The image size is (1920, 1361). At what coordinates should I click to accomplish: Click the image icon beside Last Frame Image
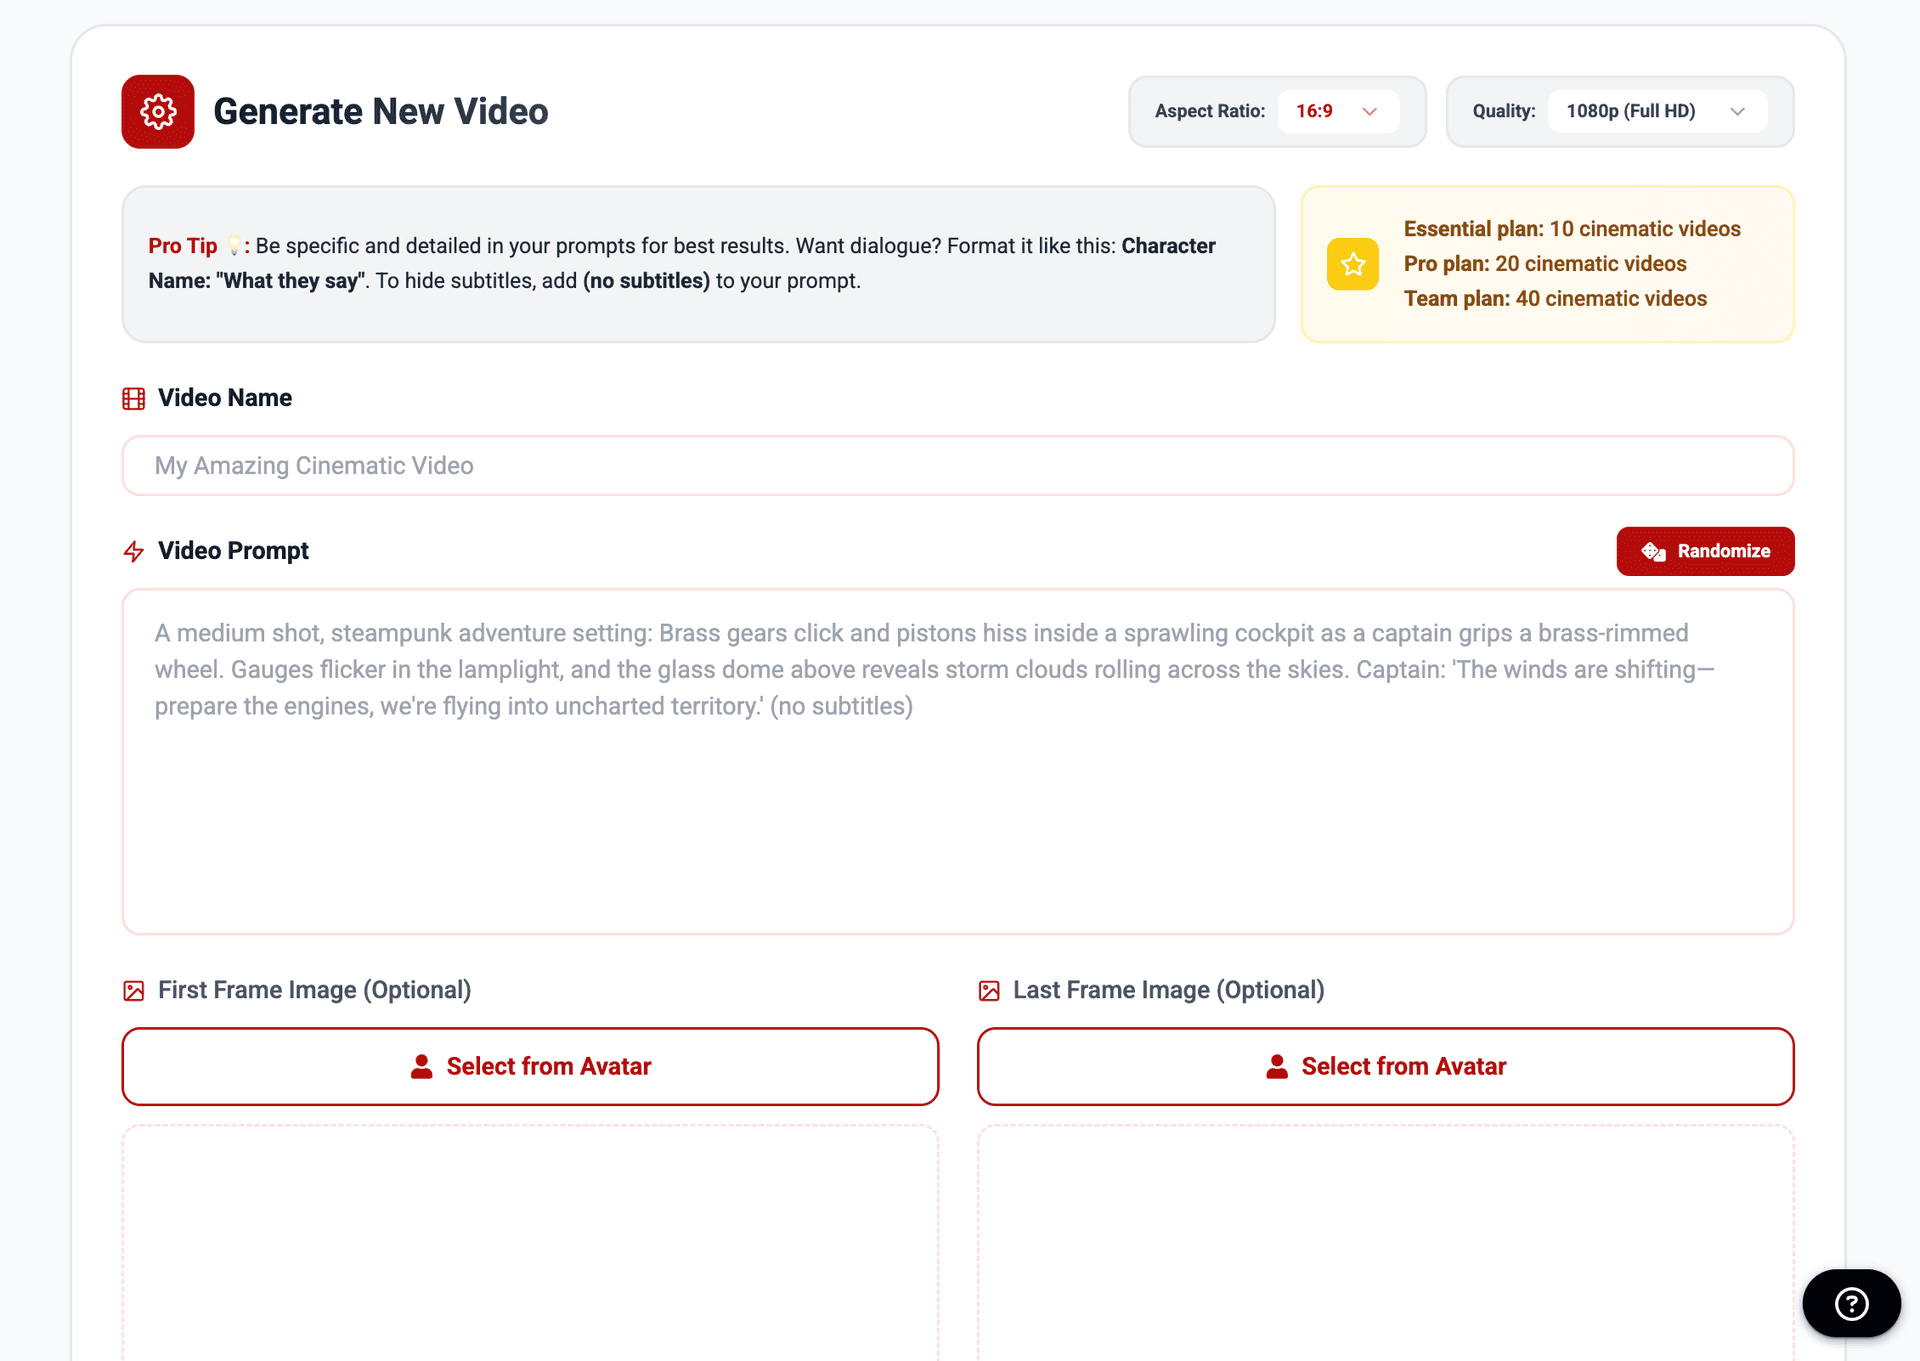point(989,991)
